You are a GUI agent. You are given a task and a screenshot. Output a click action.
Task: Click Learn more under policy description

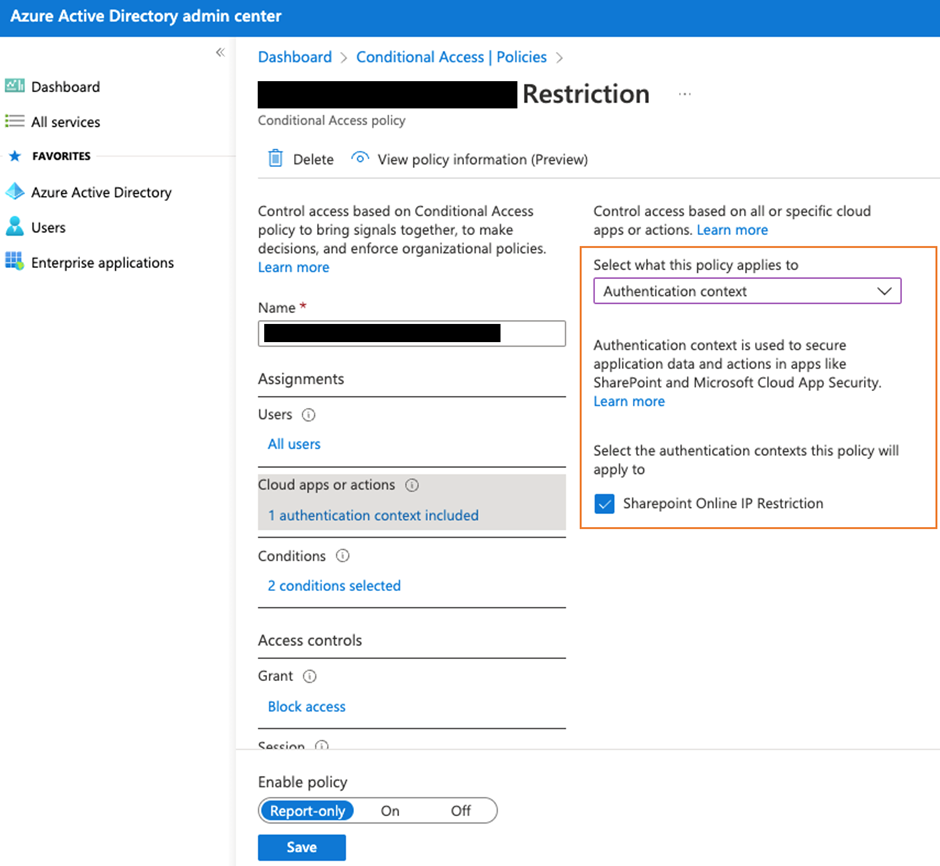(294, 267)
